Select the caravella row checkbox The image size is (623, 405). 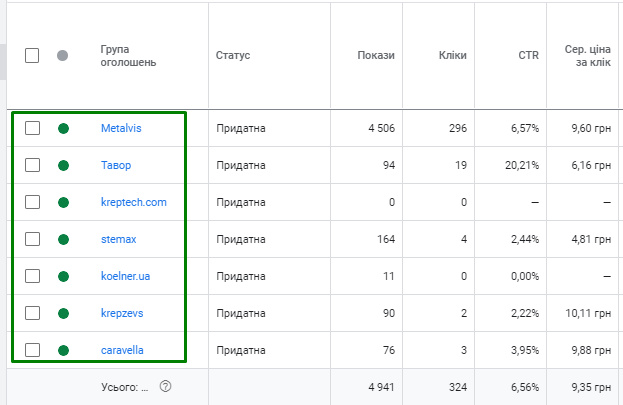(32, 350)
